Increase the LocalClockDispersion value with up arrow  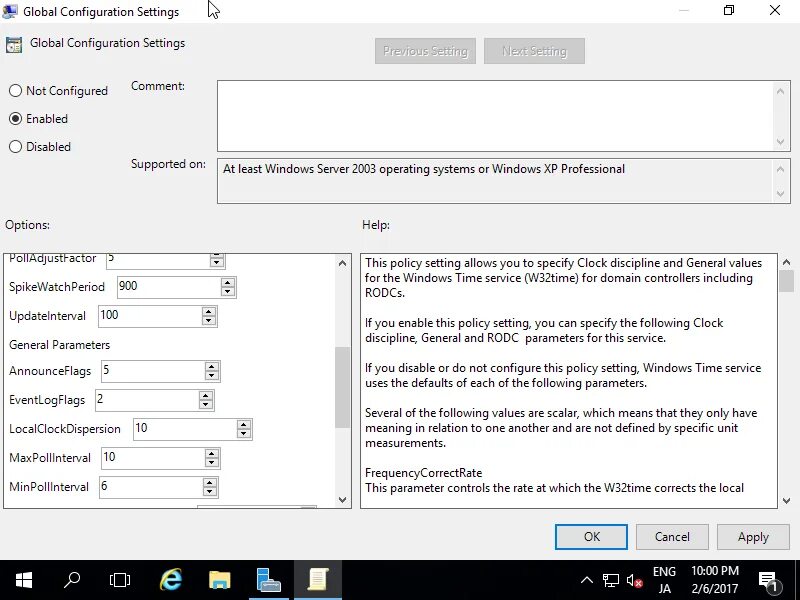tap(244, 424)
